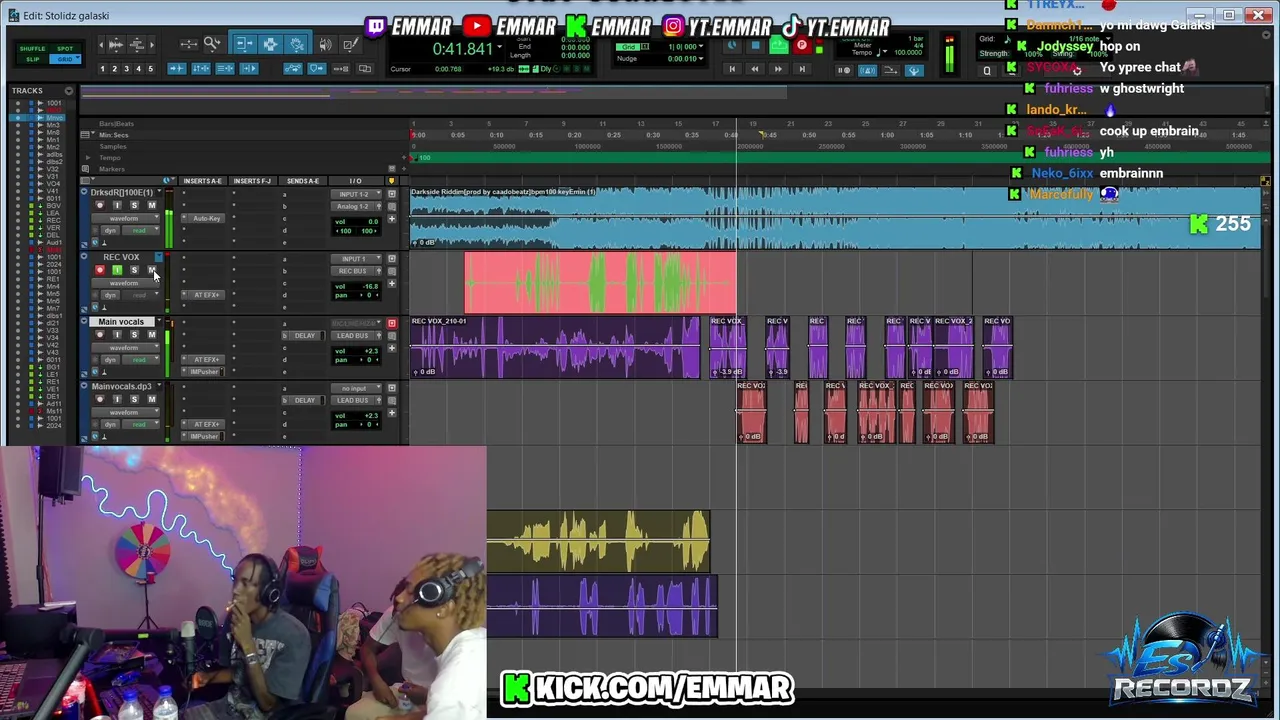Click the green Play transport button
Image resolution: width=1280 pixels, height=720 pixels.
[779, 45]
